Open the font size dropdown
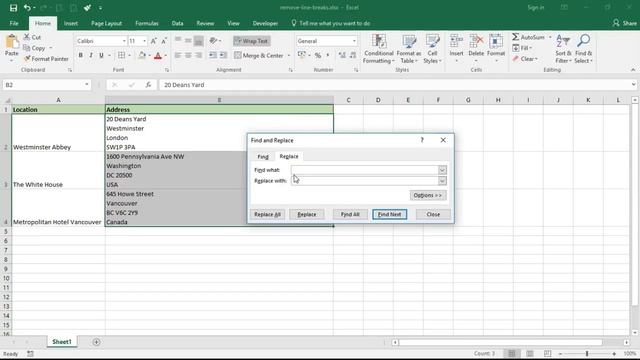The image size is (640, 360). (x=144, y=41)
